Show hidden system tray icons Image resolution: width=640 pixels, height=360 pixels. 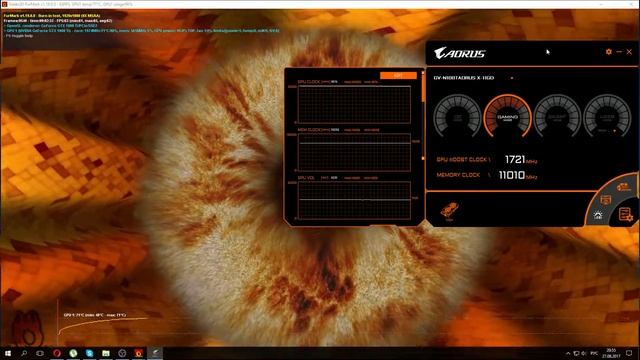(568, 353)
